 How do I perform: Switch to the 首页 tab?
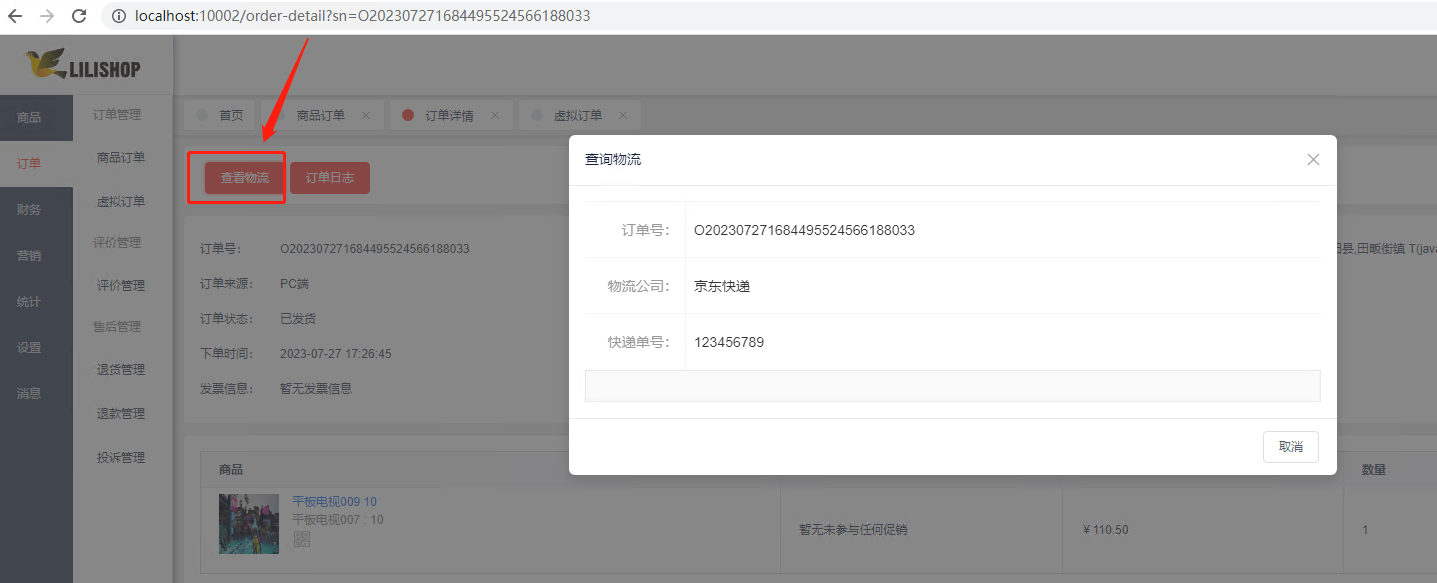point(221,115)
